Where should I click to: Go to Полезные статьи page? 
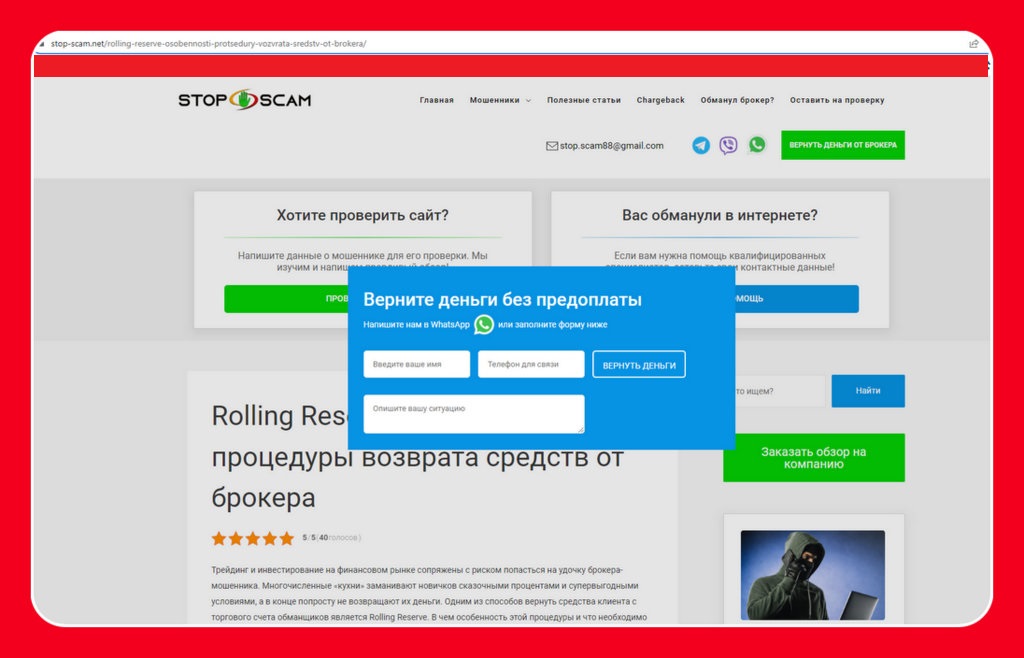pyautogui.click(x=583, y=100)
